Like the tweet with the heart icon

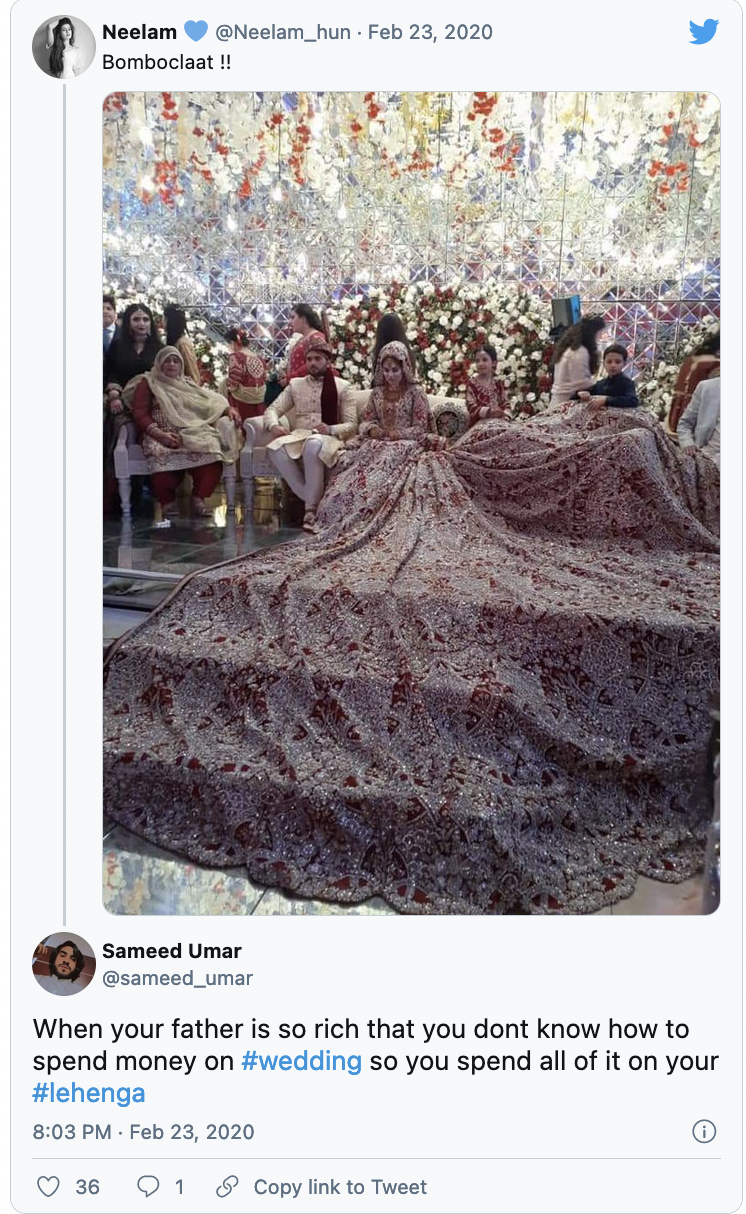(x=48, y=1187)
